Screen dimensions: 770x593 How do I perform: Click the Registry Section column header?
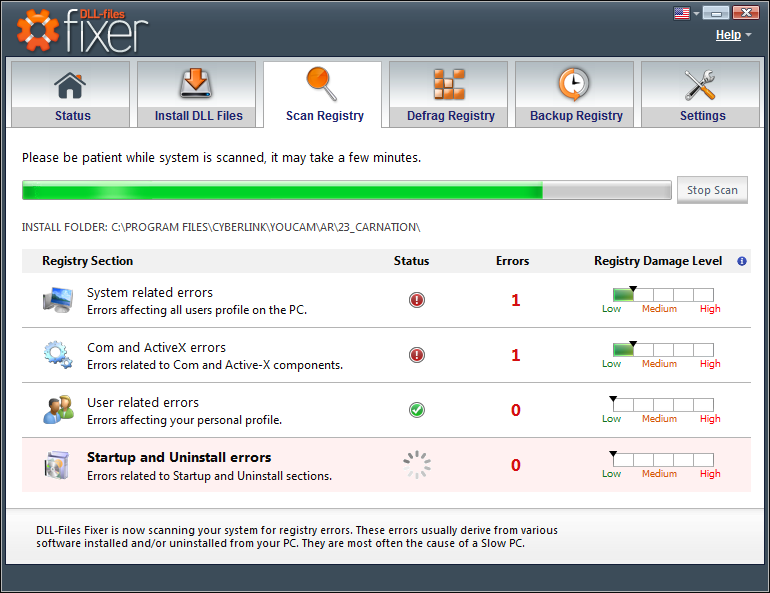(x=87, y=261)
